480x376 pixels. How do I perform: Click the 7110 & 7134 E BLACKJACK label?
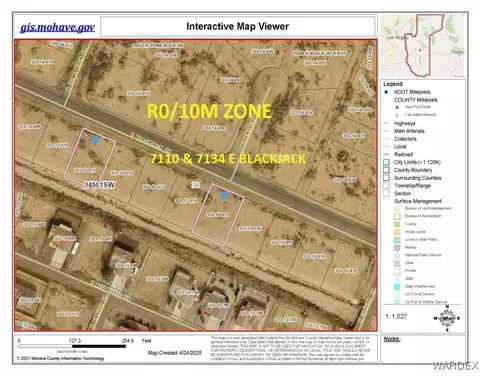(x=228, y=159)
